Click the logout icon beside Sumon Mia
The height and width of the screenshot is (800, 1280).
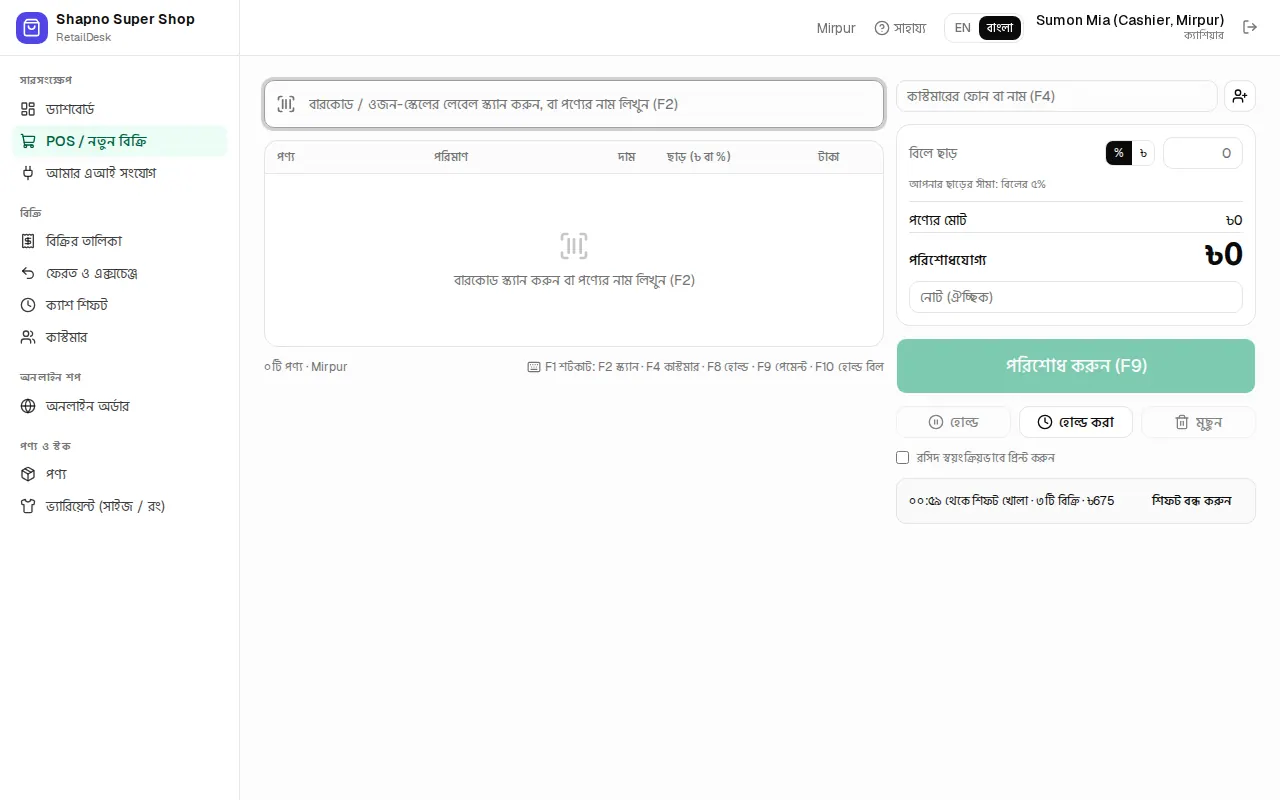click(1250, 27)
